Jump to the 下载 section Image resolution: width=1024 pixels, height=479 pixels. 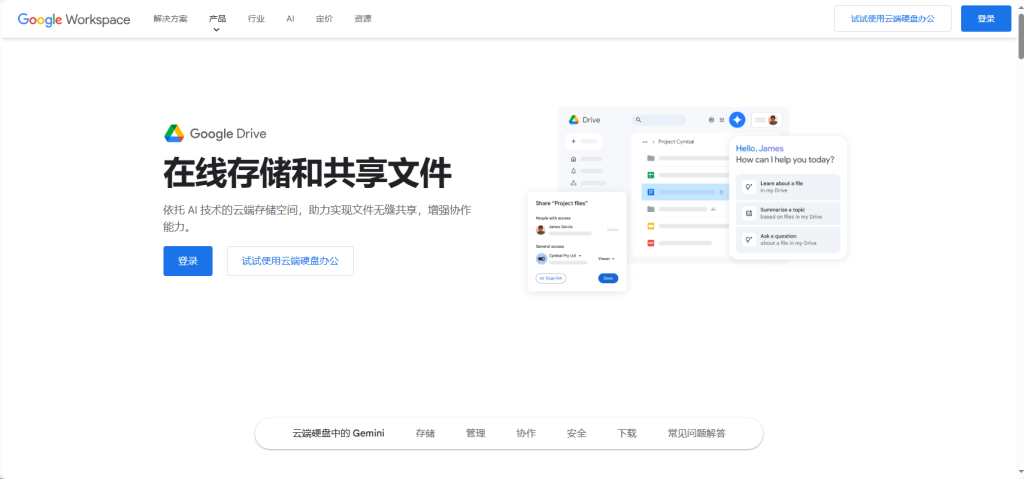pos(627,433)
